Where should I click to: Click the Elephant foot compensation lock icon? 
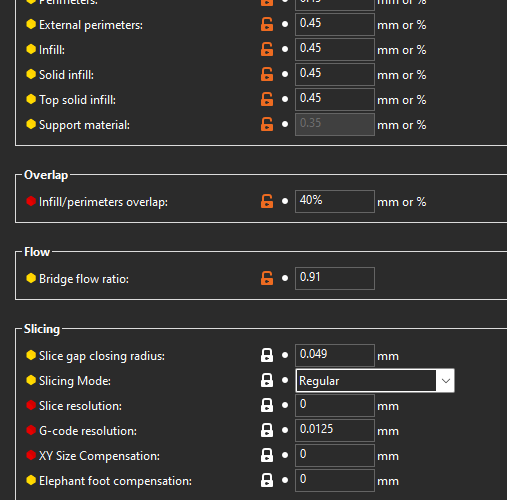pyautogui.click(x=267, y=481)
